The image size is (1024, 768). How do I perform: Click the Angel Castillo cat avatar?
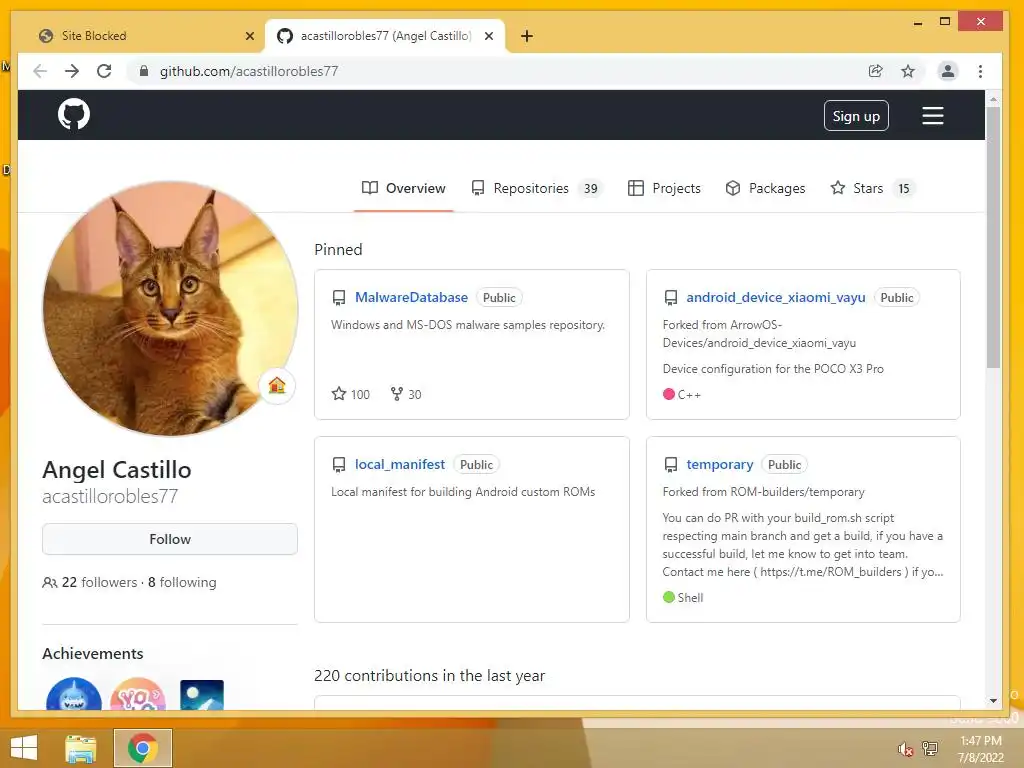170,308
